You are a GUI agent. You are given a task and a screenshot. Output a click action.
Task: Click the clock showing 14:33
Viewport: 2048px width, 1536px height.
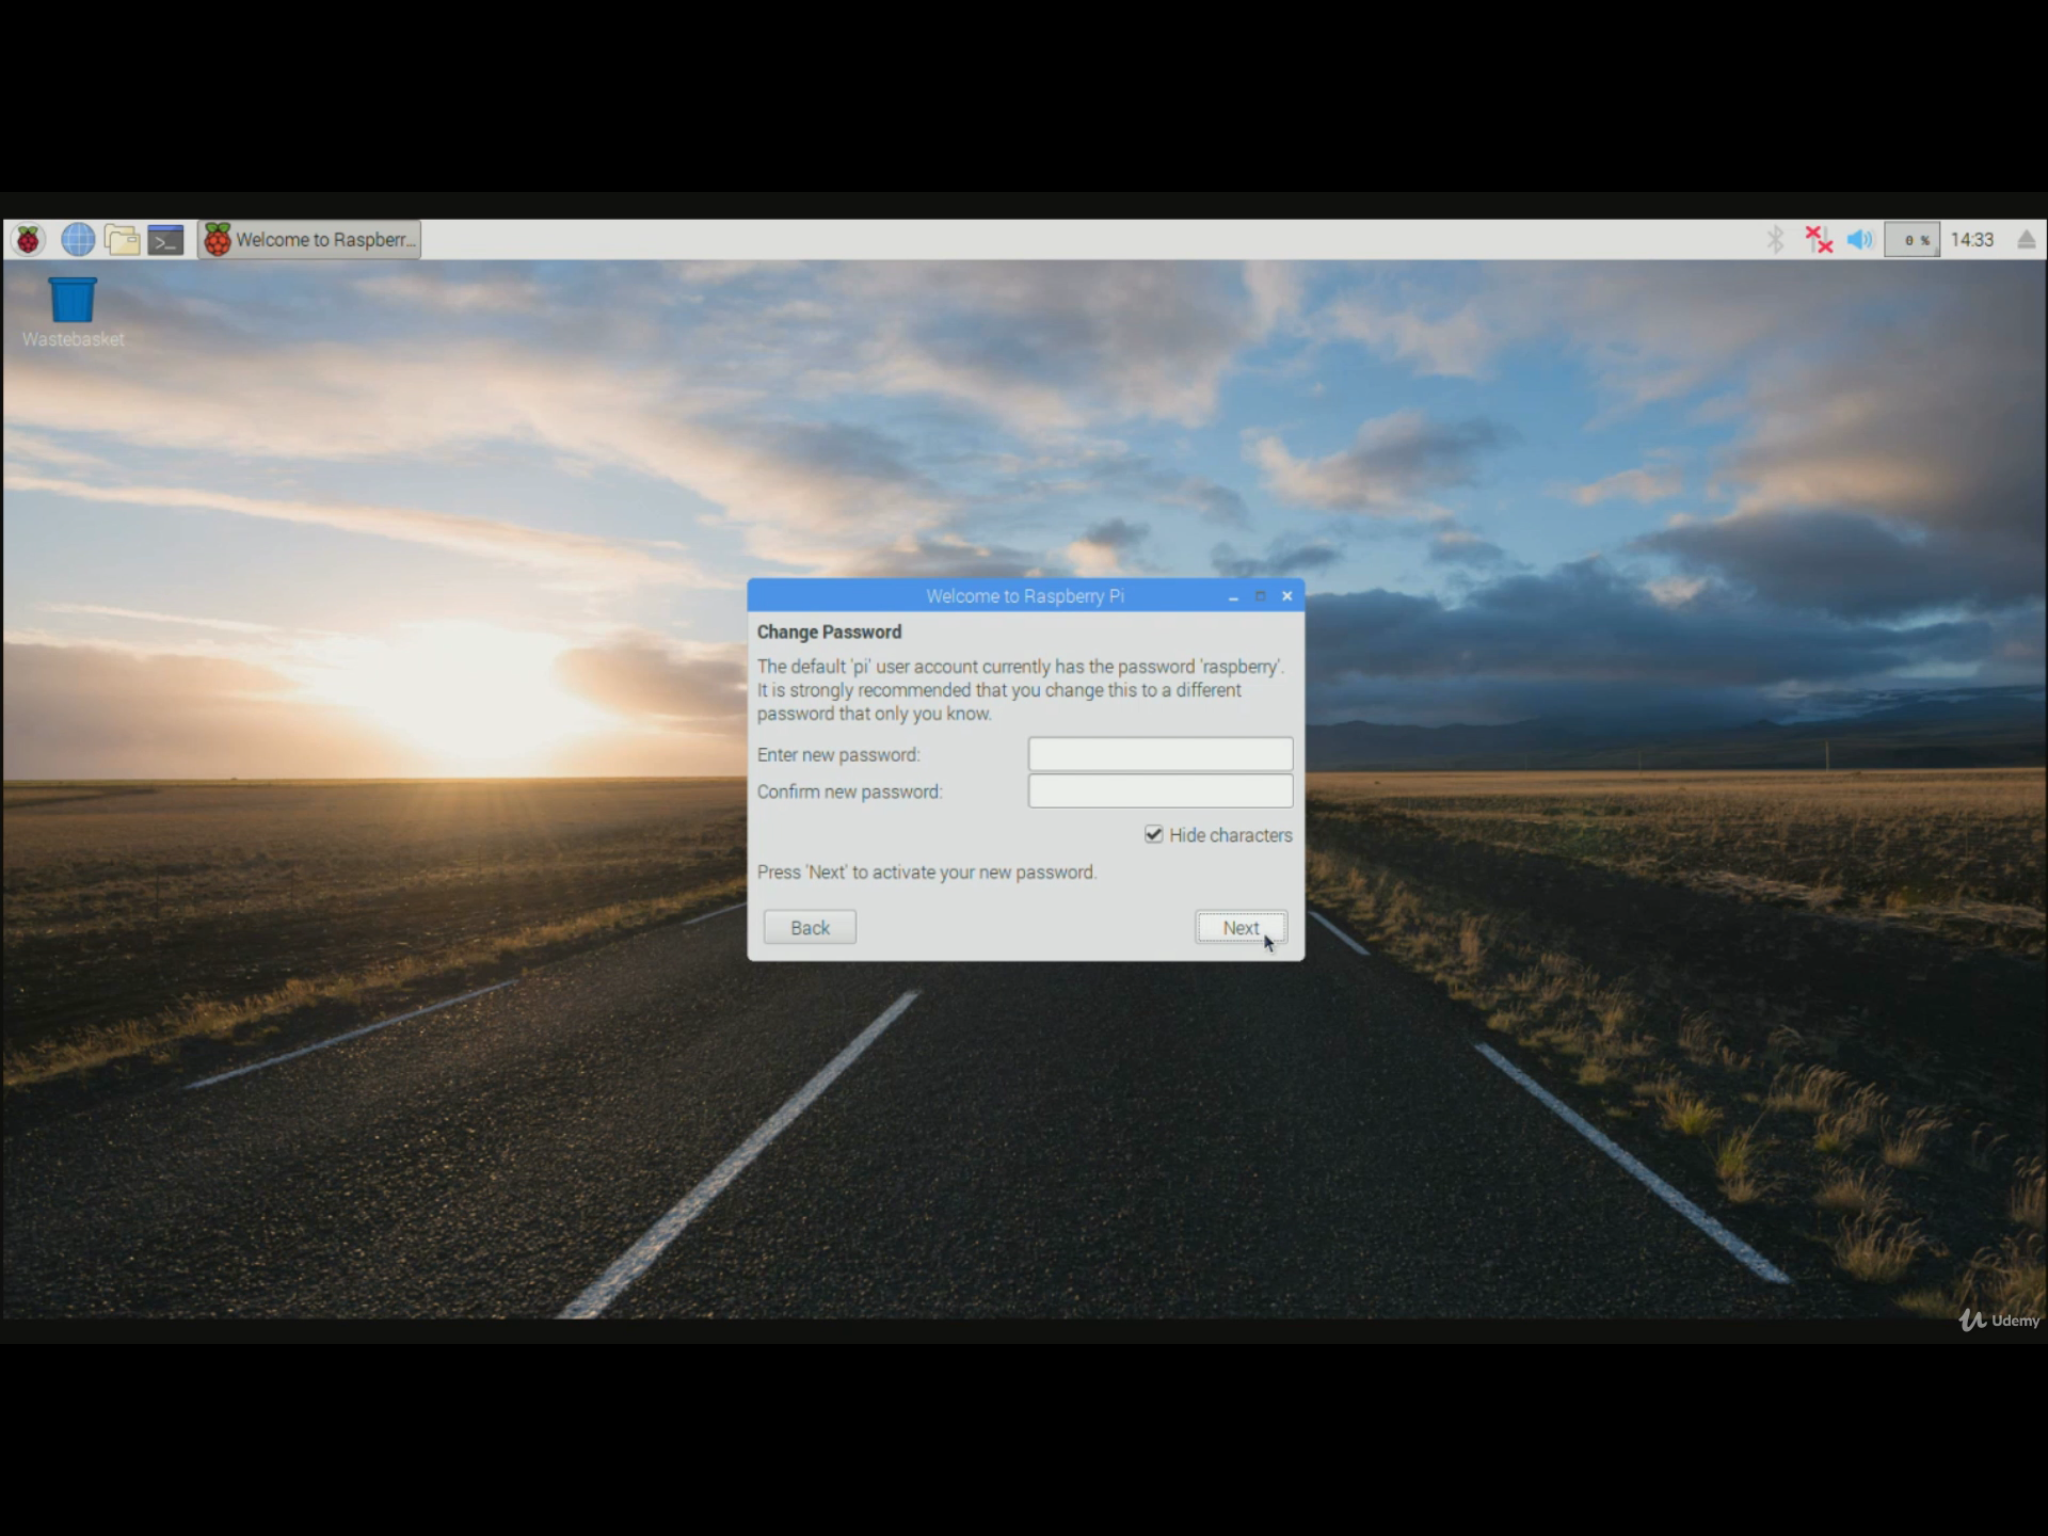(1972, 240)
